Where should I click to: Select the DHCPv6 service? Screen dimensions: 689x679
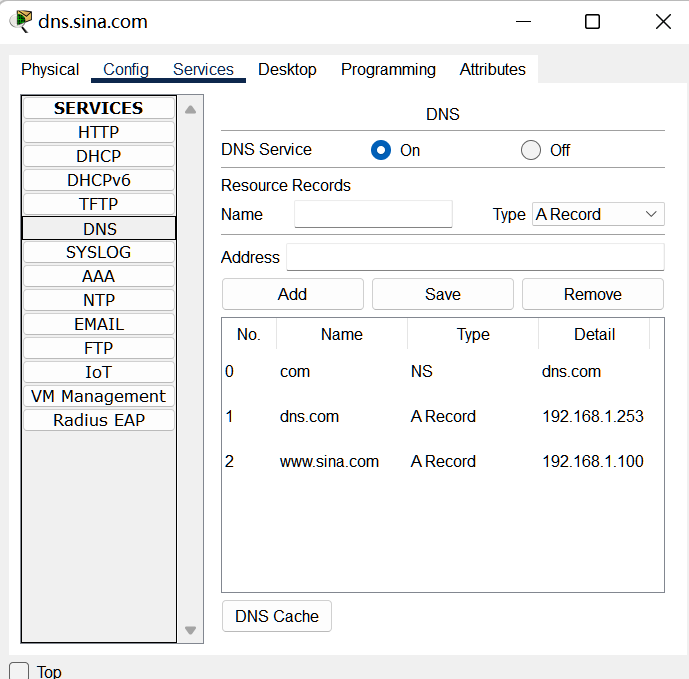(99, 180)
